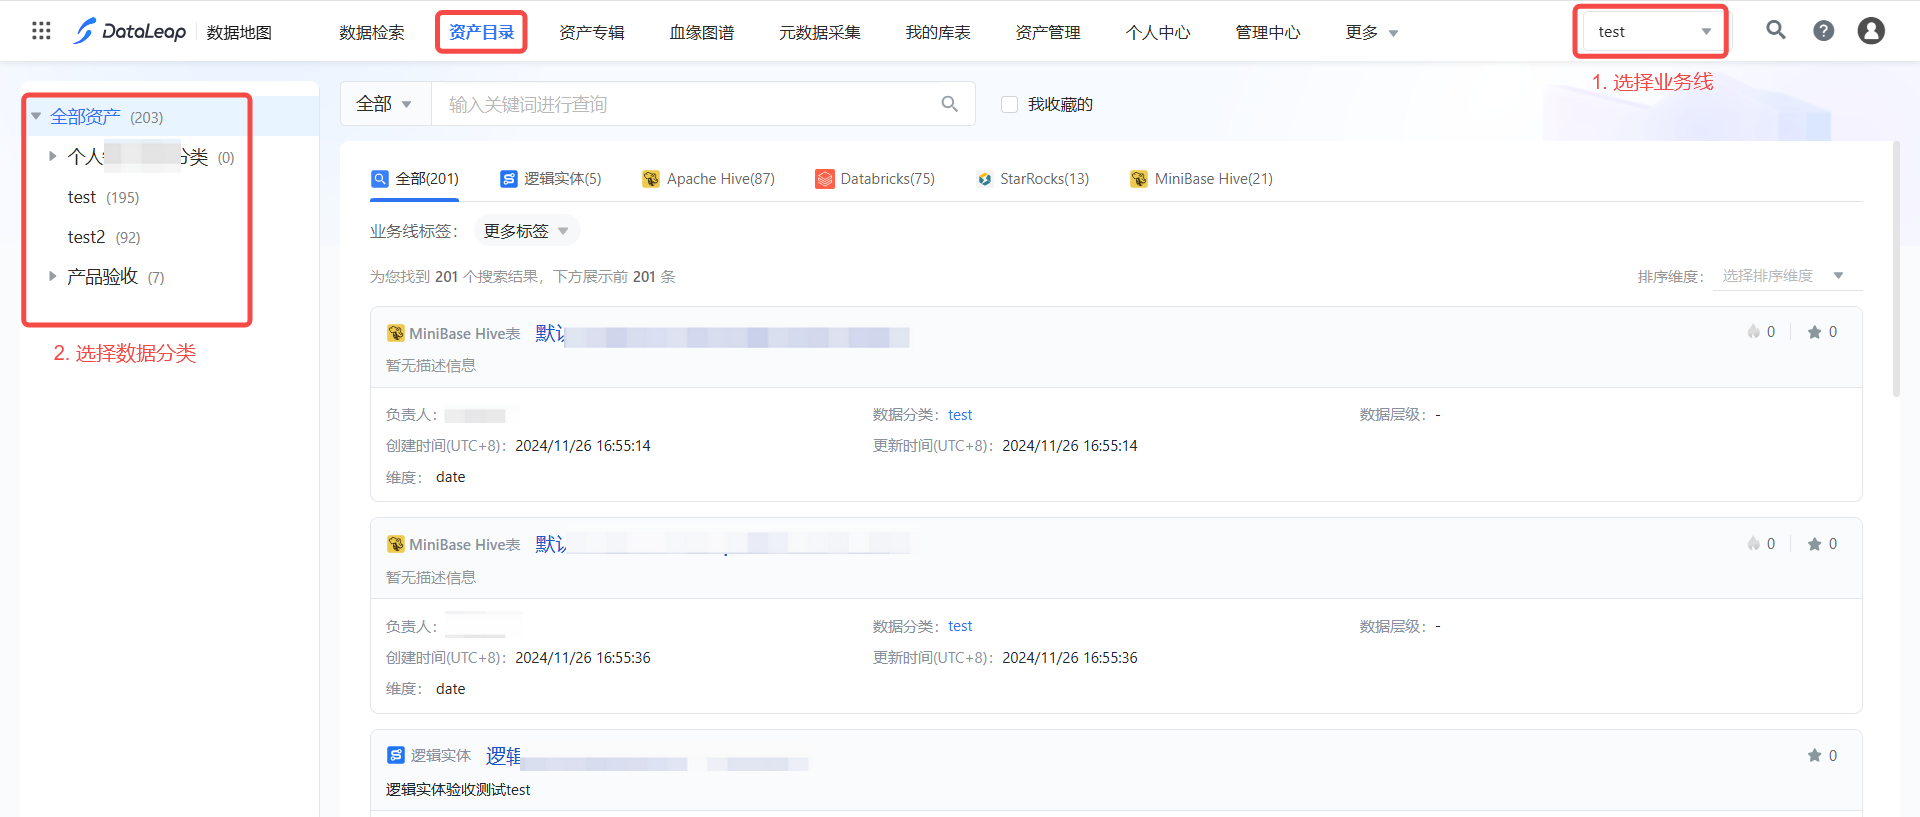Expand the 个人 category tree node
Screen dimensions: 1920x817
click(x=52, y=156)
